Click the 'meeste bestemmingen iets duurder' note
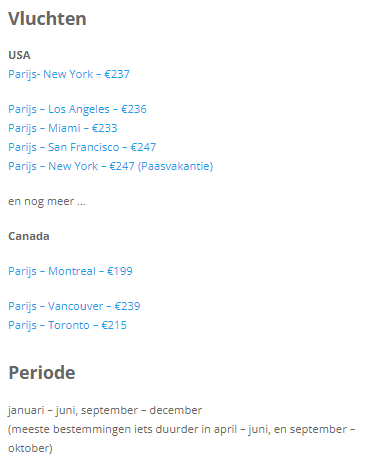Image resolution: width=366 pixels, height=462 pixels. (x=103, y=429)
